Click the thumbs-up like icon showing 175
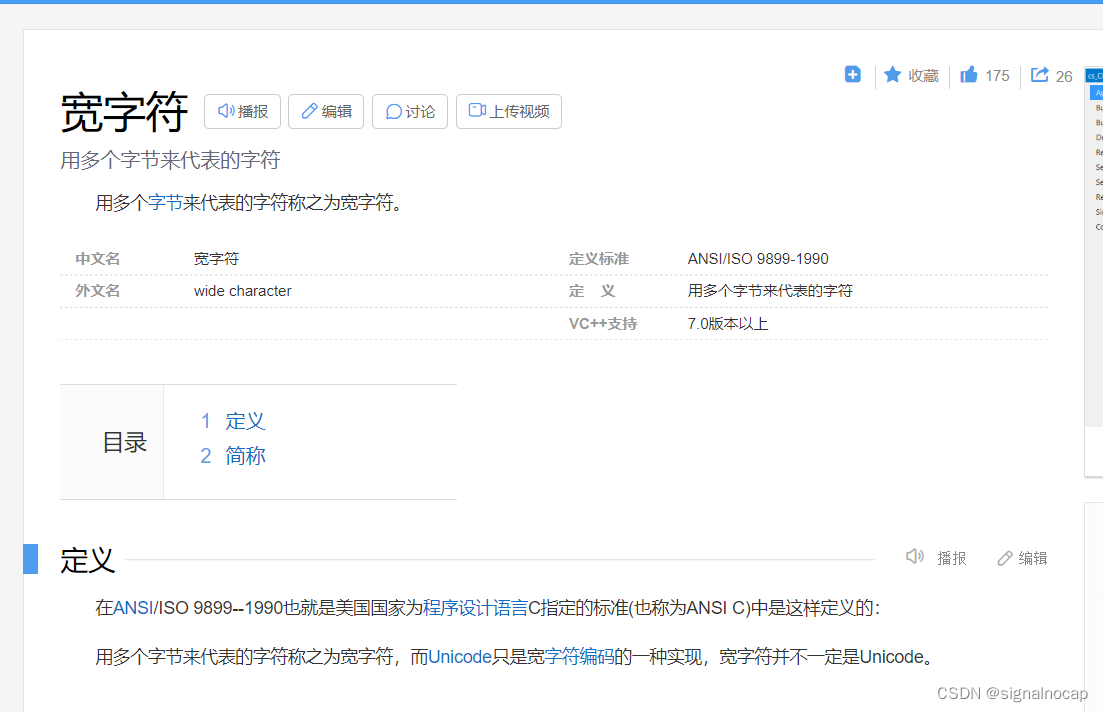The width and height of the screenshot is (1103, 712). (x=968, y=75)
